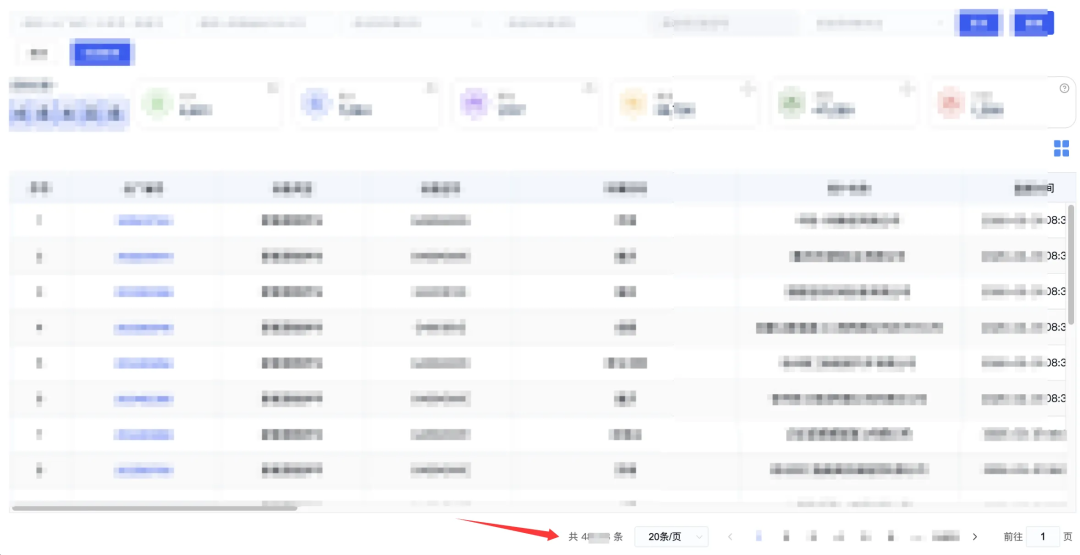The image size is (1080, 555).
Task: Select the blue circle icon stat card
Action: [x=366, y=104]
